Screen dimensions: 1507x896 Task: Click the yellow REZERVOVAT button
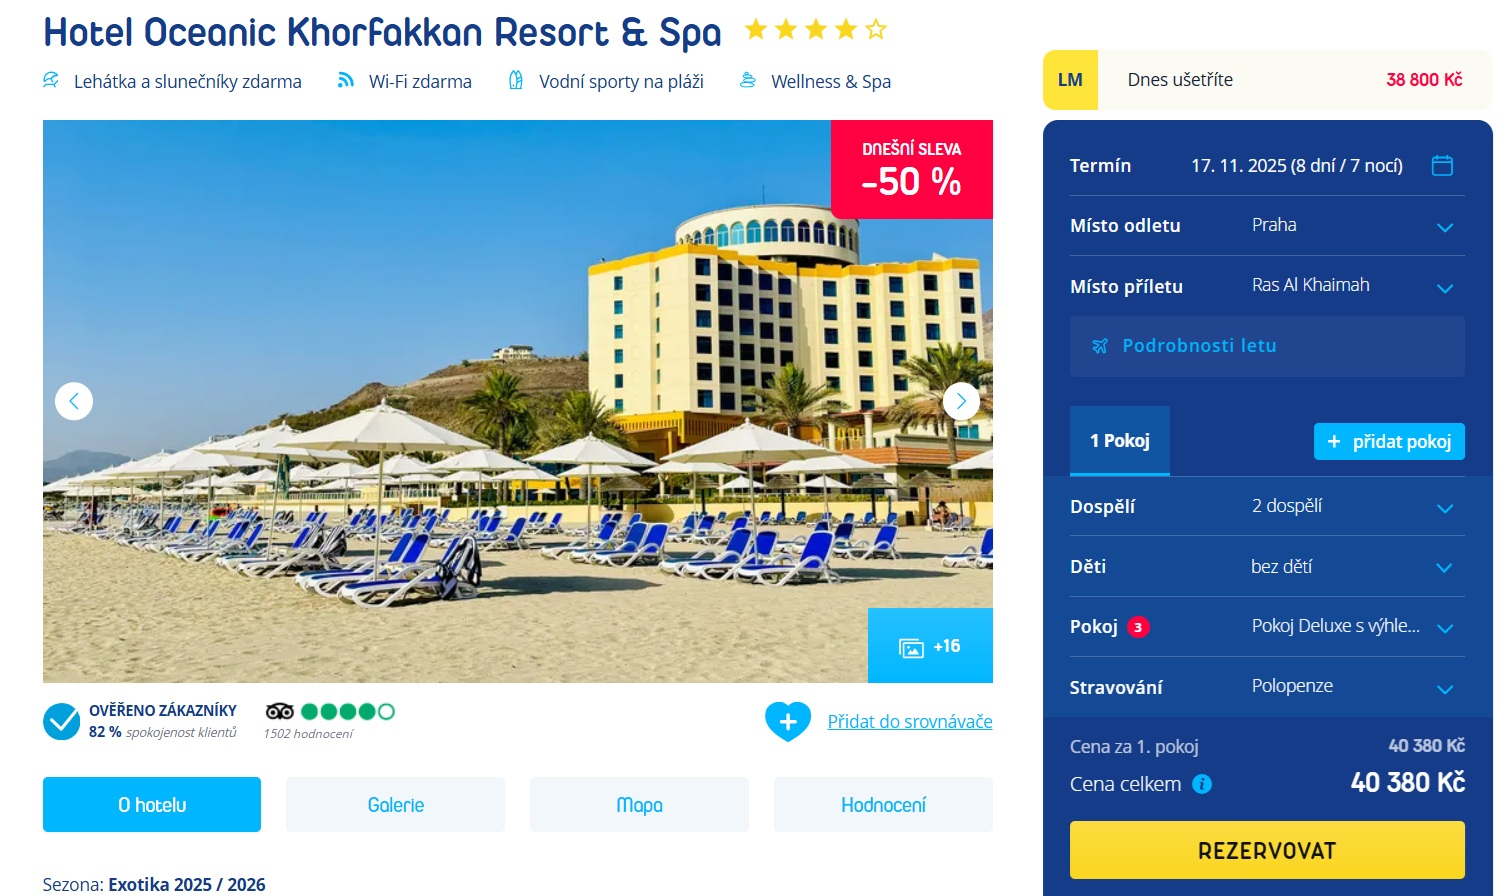coord(1267,851)
